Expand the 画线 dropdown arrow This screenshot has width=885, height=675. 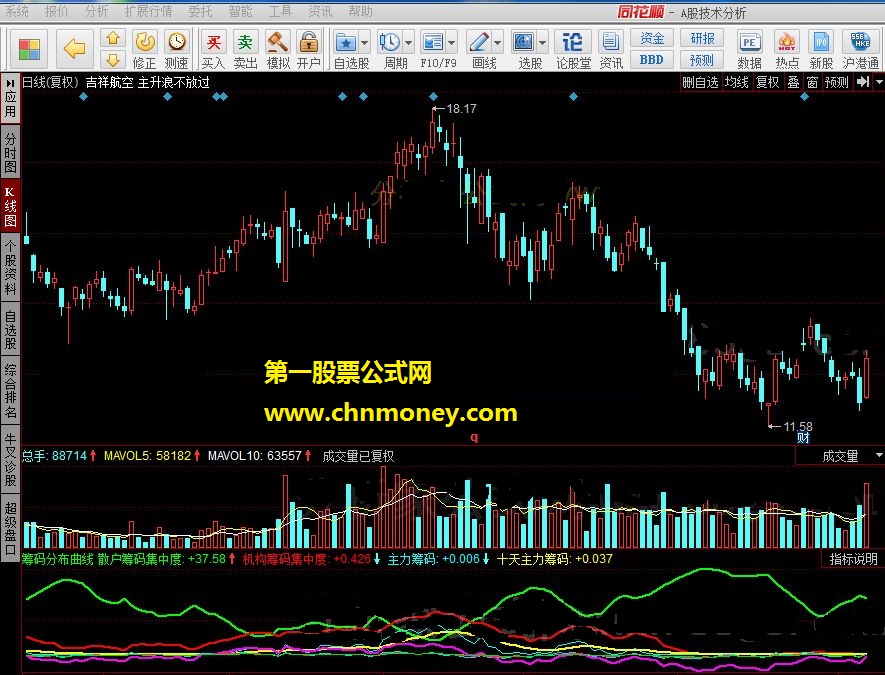pyautogui.click(x=497, y=43)
